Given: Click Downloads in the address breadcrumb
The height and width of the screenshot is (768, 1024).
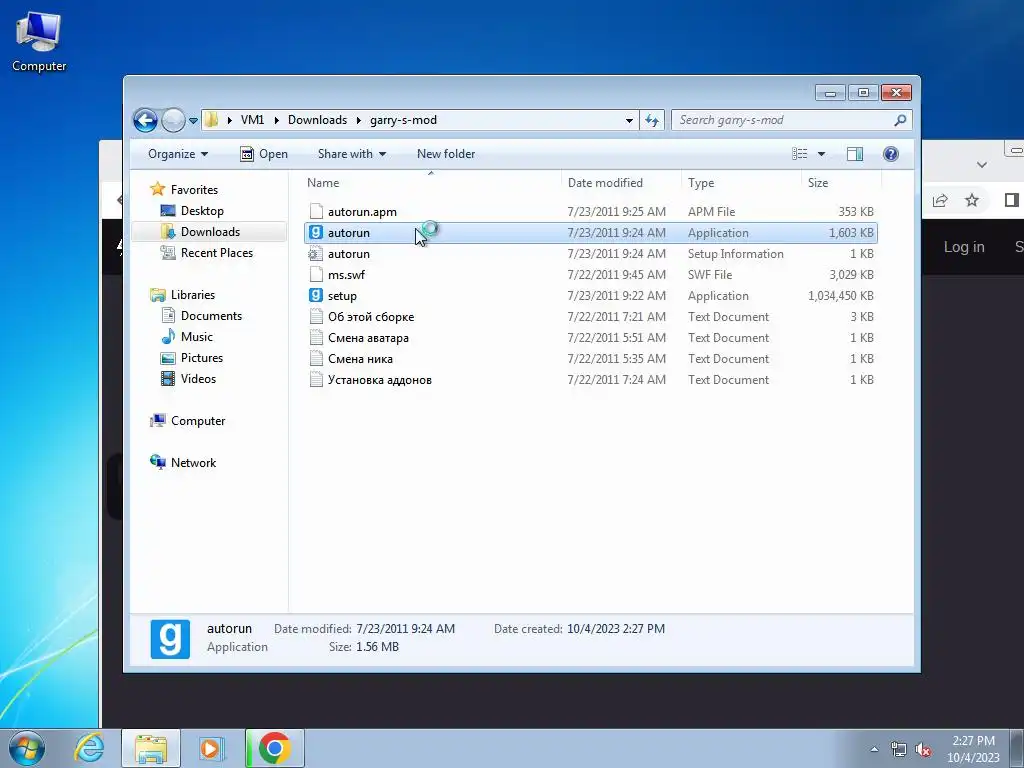Looking at the screenshot, I should (317, 120).
